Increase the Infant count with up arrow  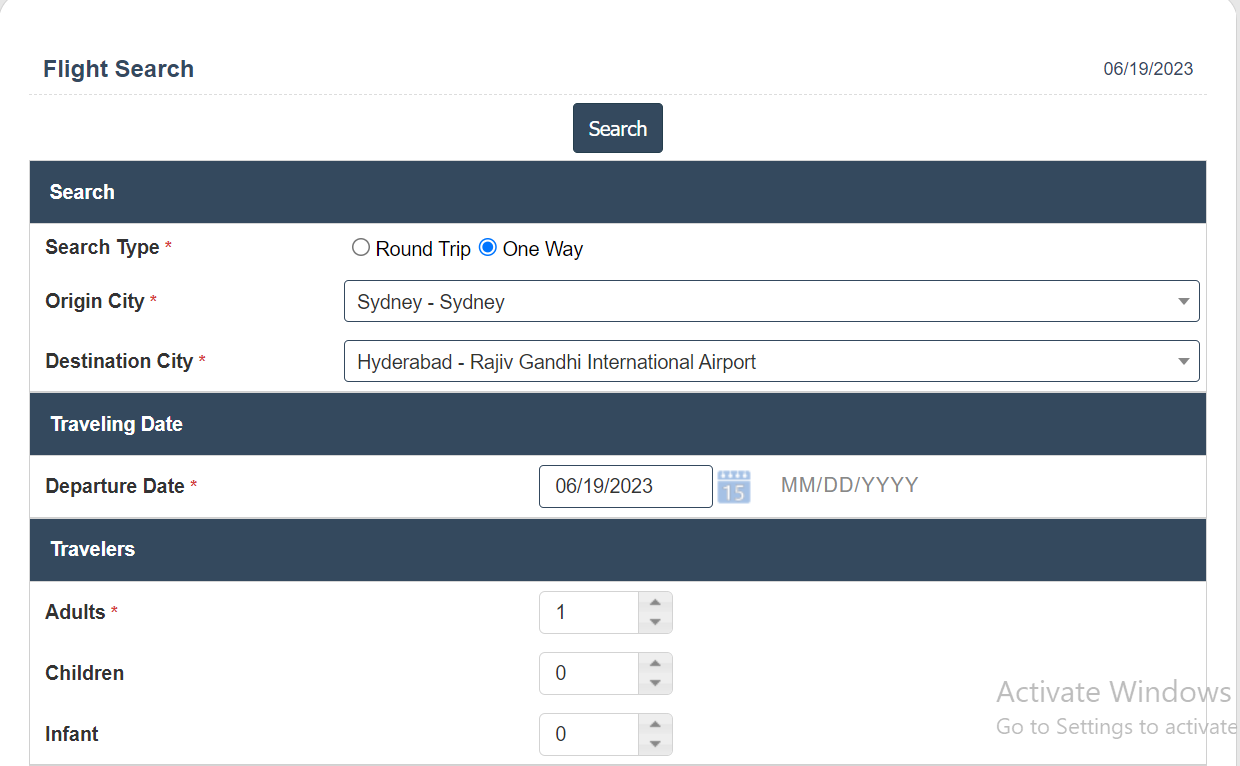(655, 724)
